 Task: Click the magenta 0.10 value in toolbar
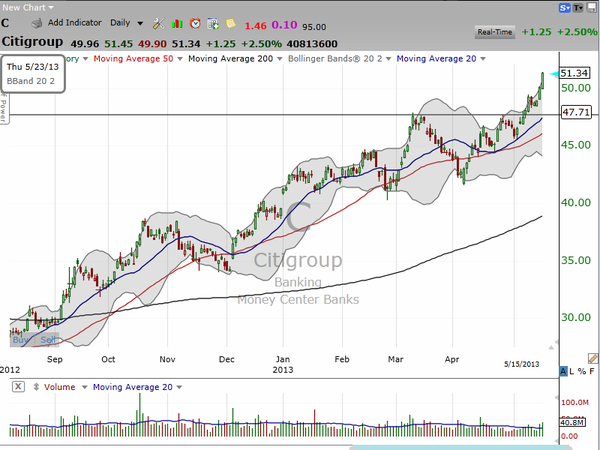pos(284,25)
